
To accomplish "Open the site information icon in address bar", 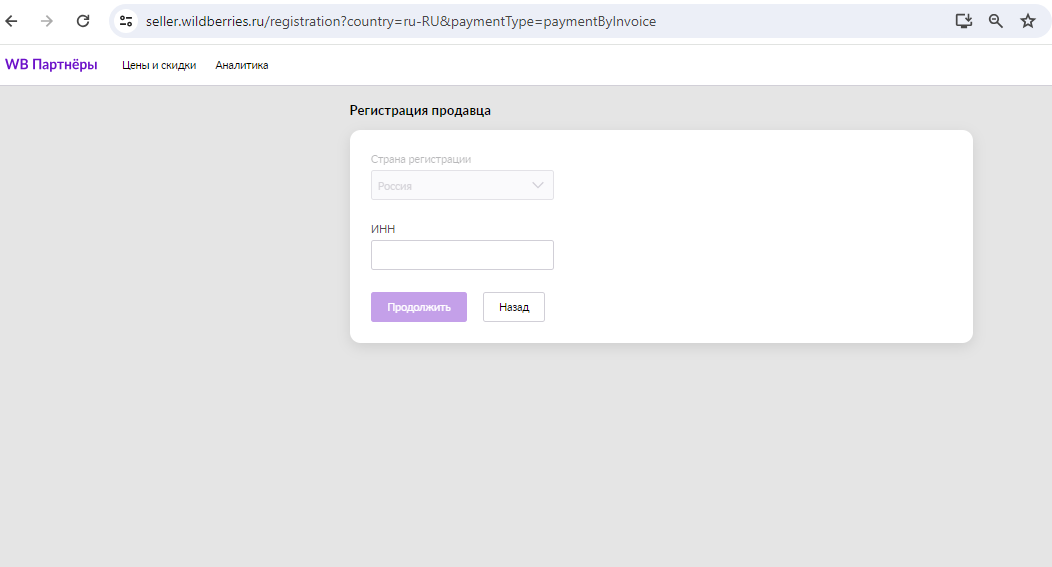I will tap(126, 21).
